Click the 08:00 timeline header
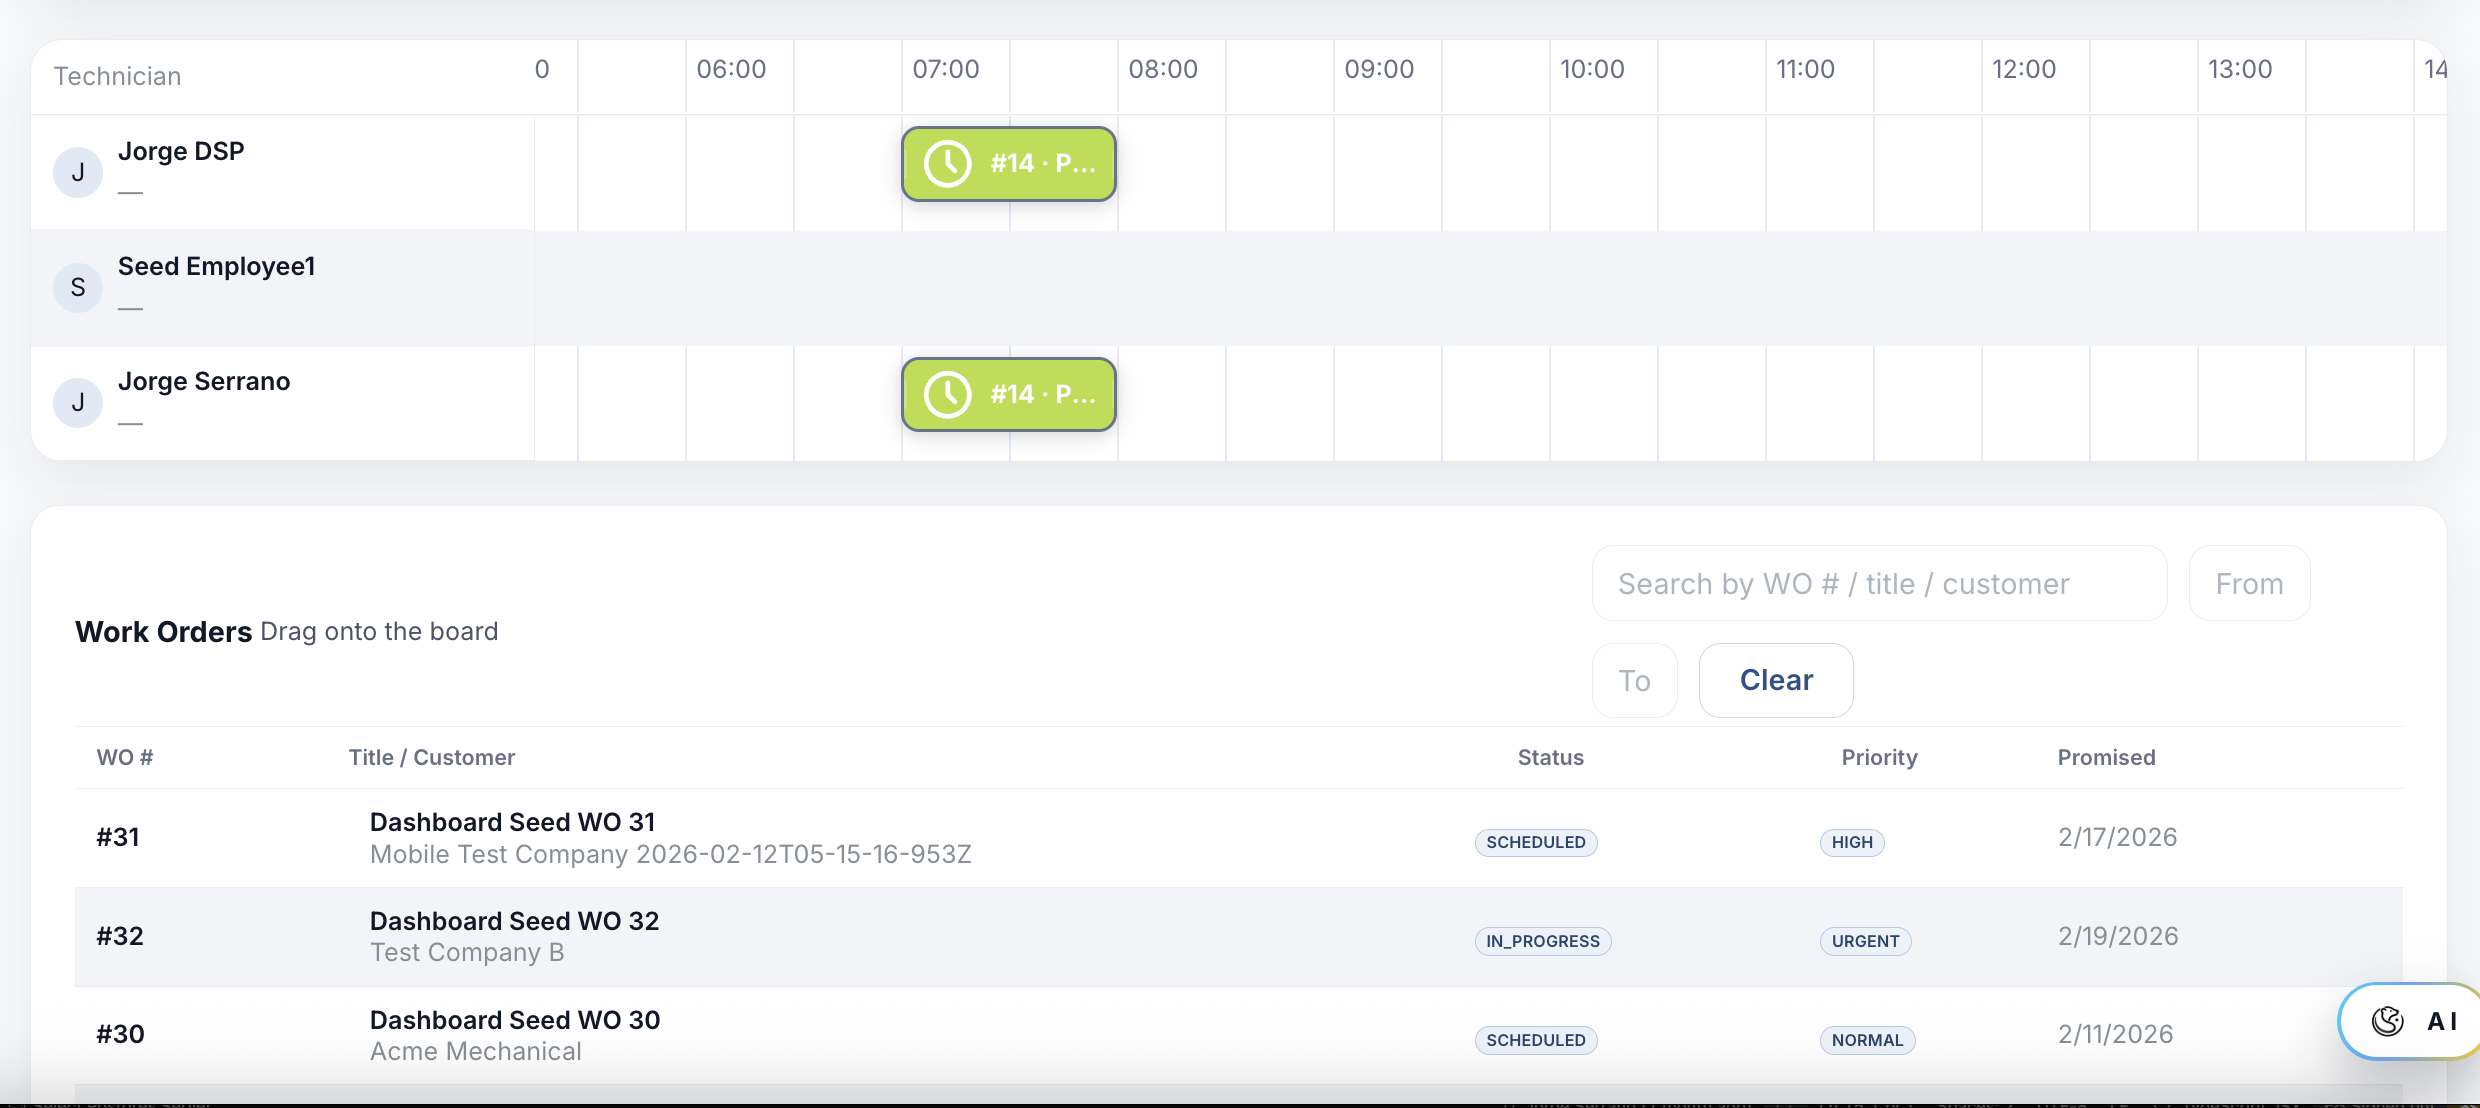The height and width of the screenshot is (1108, 2480). coord(1165,68)
